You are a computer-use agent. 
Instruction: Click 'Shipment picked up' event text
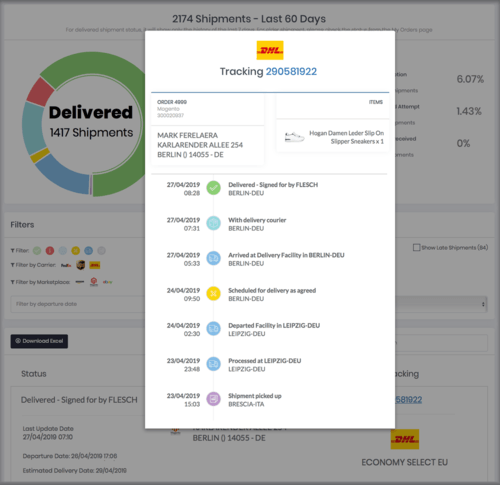pos(255,396)
